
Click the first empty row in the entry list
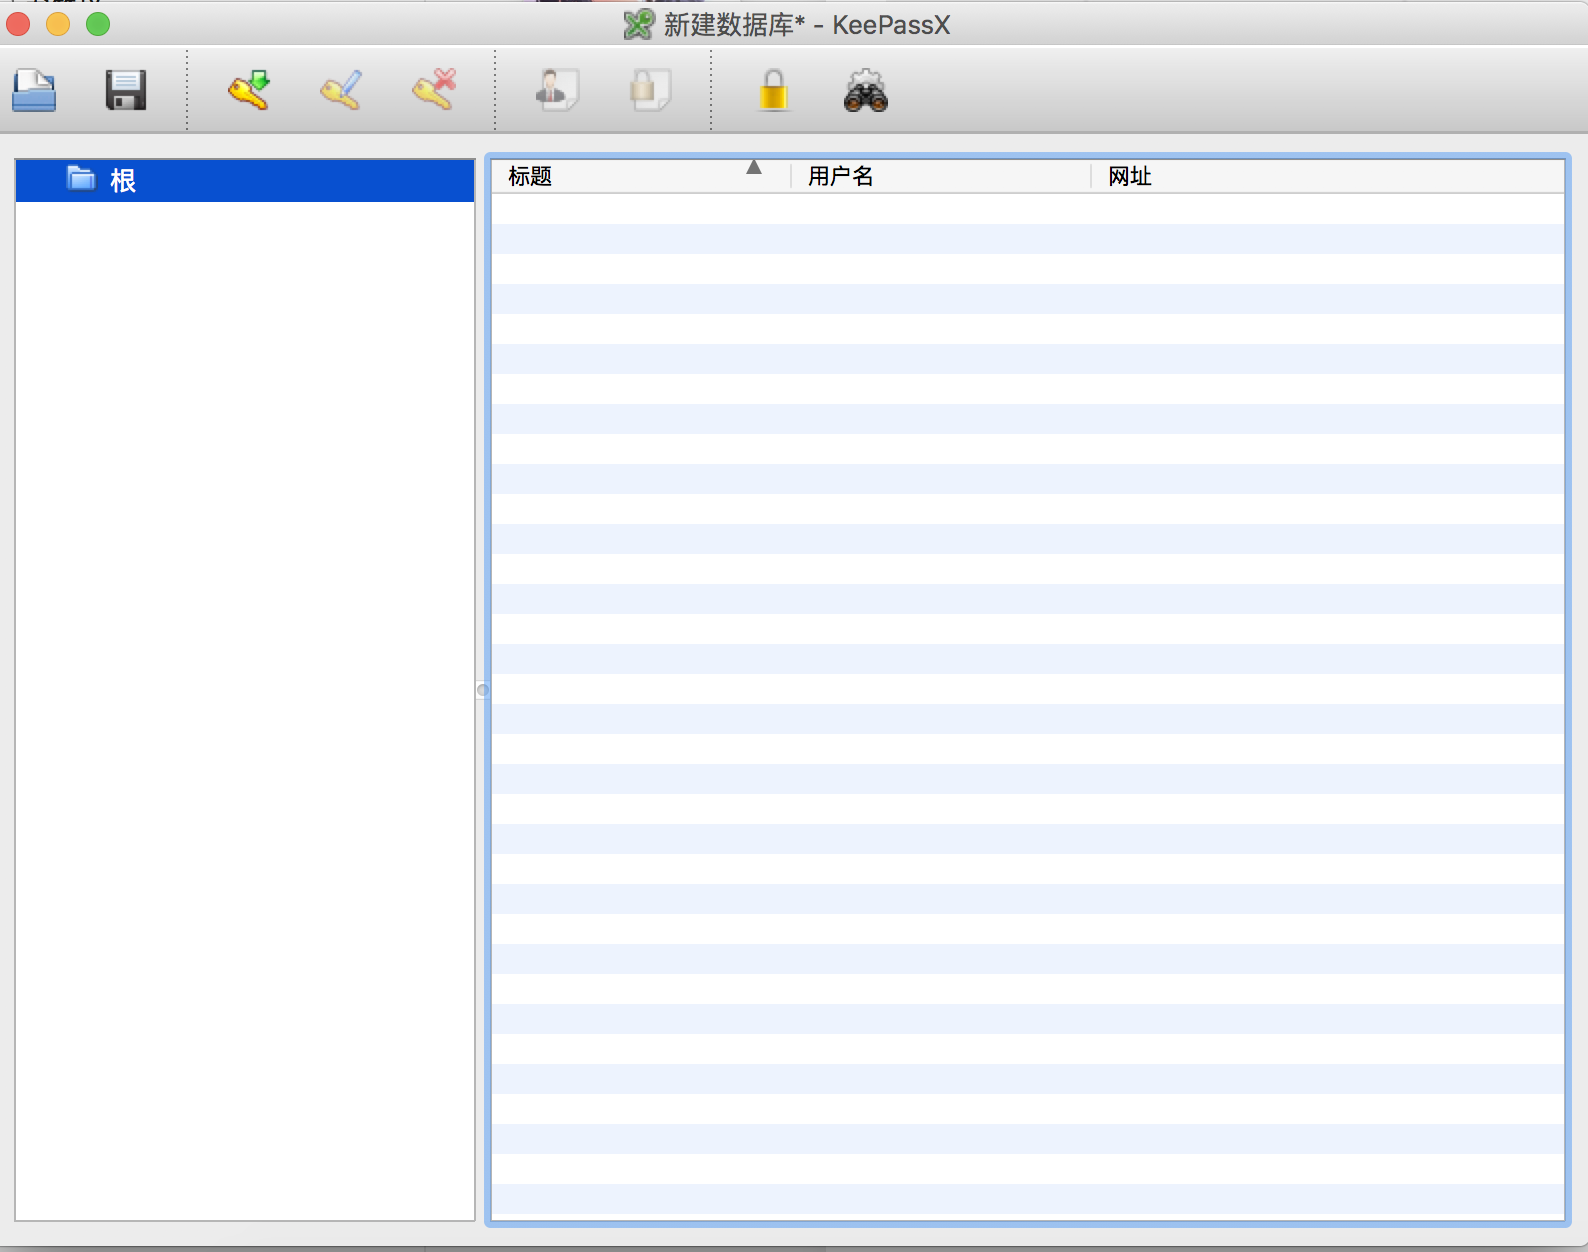pyautogui.click(x=1027, y=209)
